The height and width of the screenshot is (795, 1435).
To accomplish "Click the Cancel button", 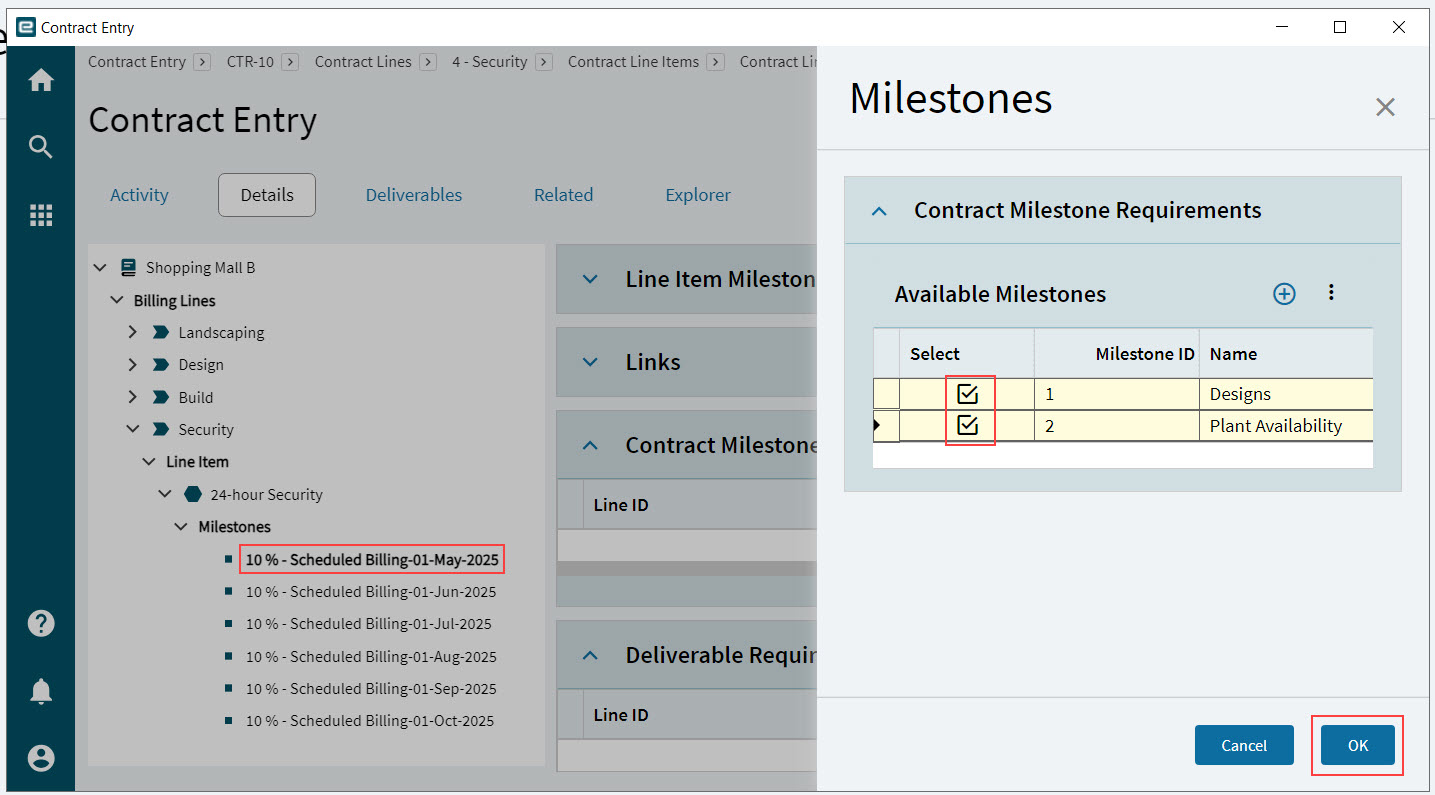I will (x=1244, y=745).
